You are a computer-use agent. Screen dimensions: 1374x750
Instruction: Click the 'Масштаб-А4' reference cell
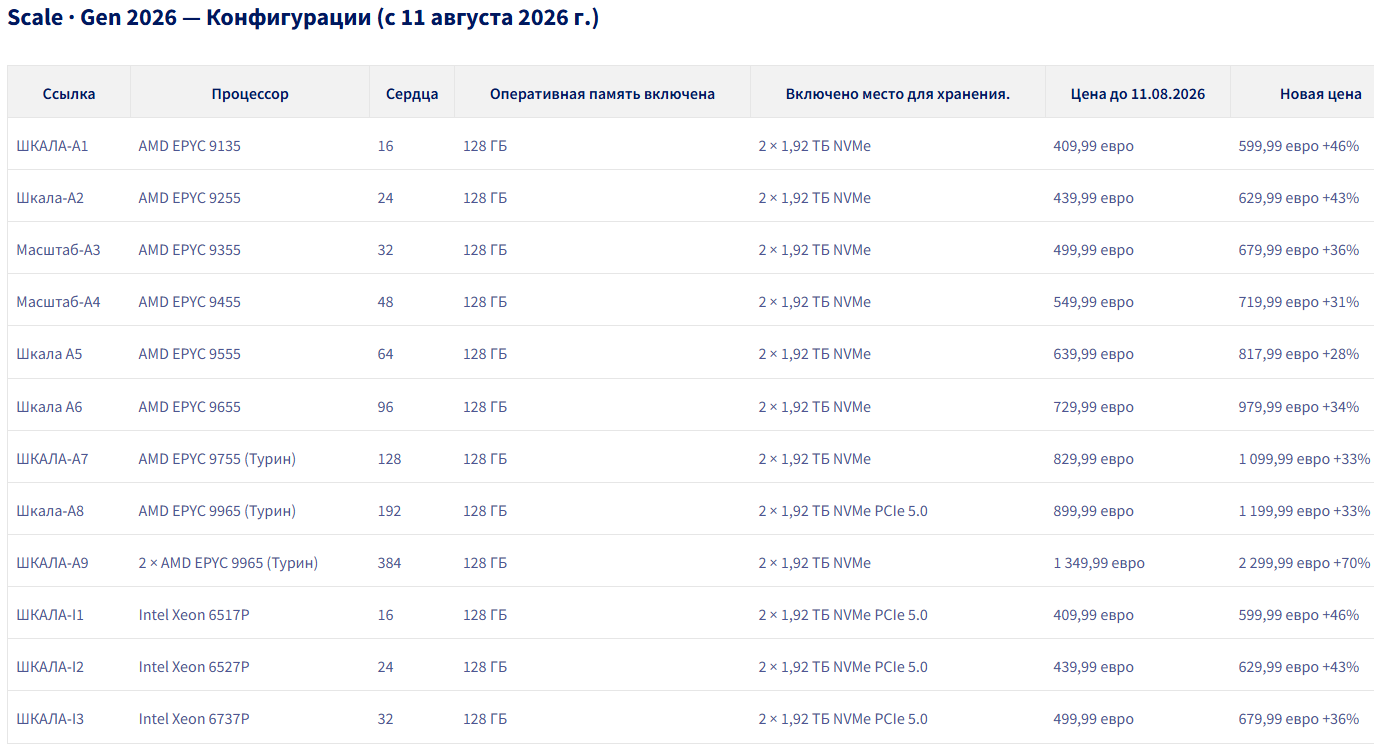[x=58, y=302]
